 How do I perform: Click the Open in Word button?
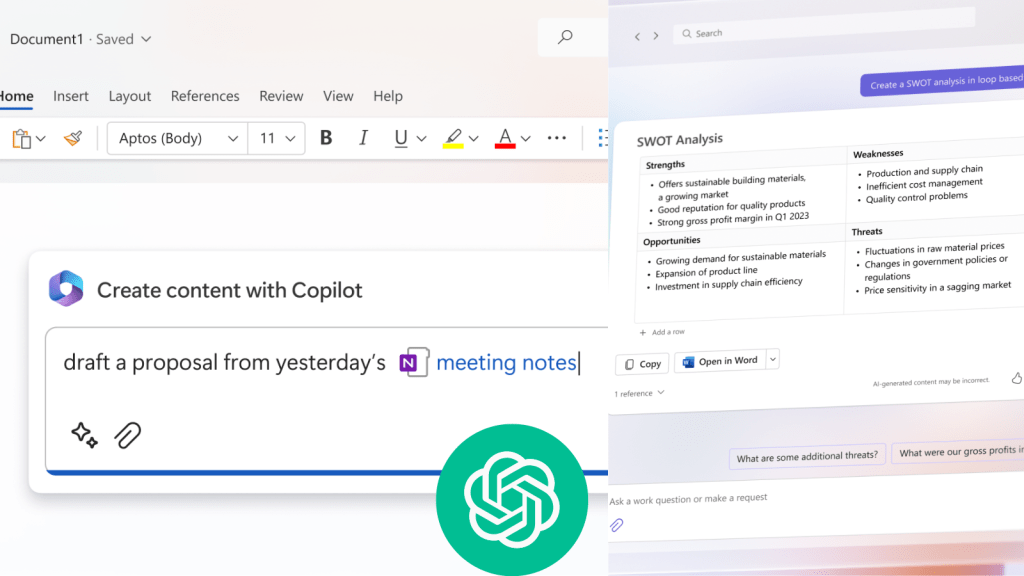point(720,361)
